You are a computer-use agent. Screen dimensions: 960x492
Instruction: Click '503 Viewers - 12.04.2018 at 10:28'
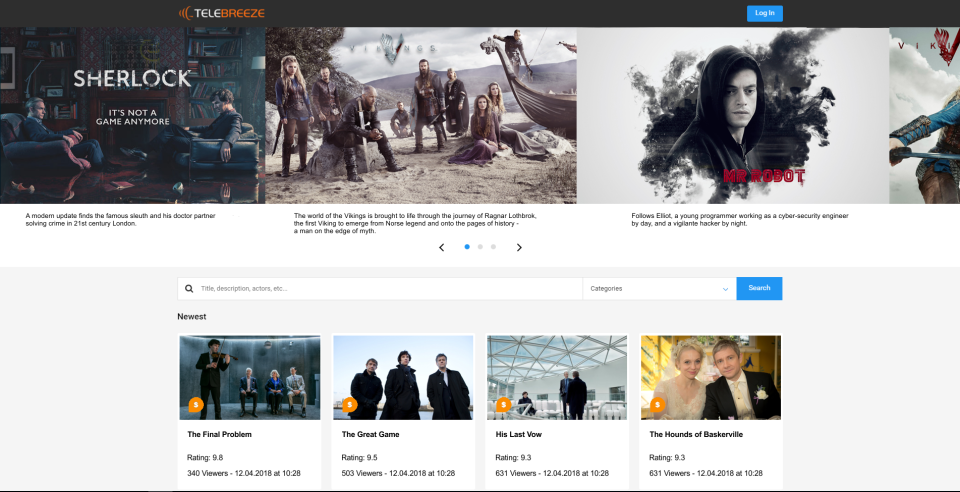coord(398,474)
